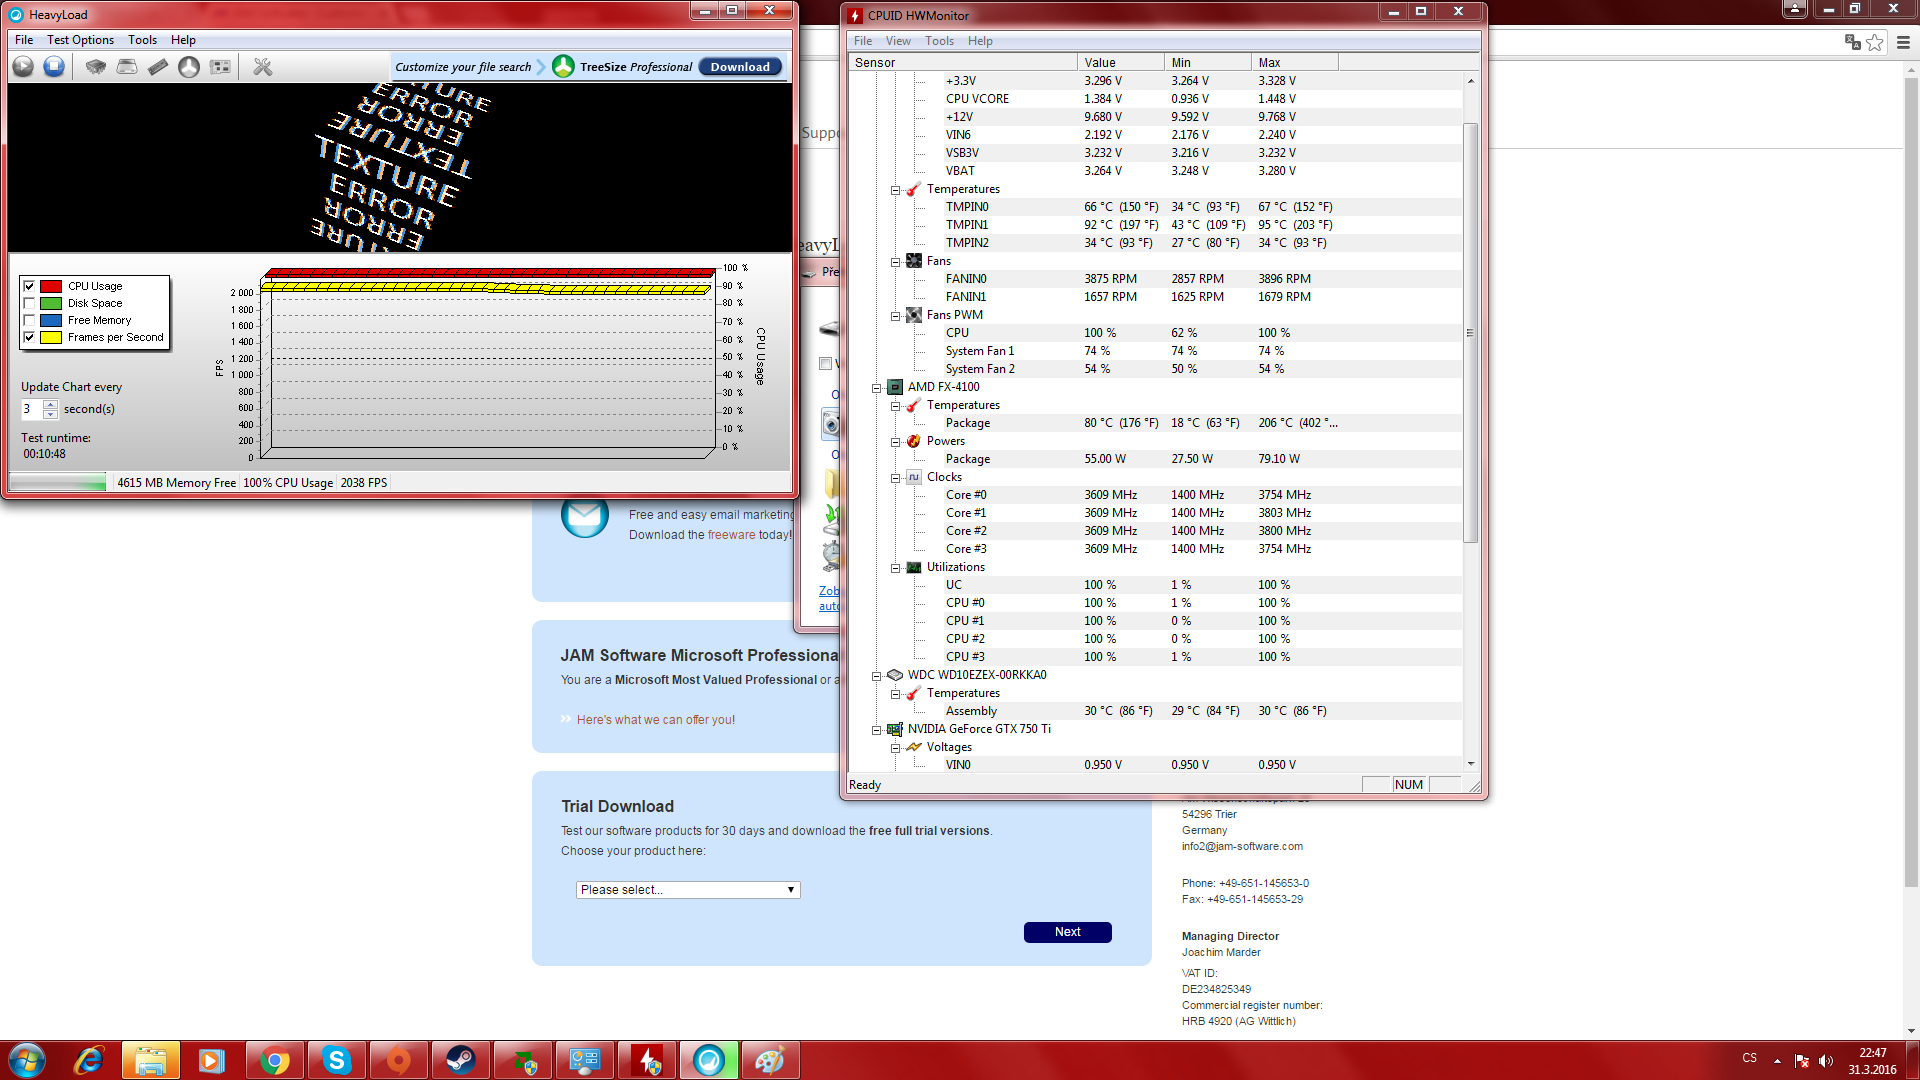Viewport: 1920px width, 1080px height.
Task: Toggle the memory allocation test icon
Action: click(x=158, y=66)
